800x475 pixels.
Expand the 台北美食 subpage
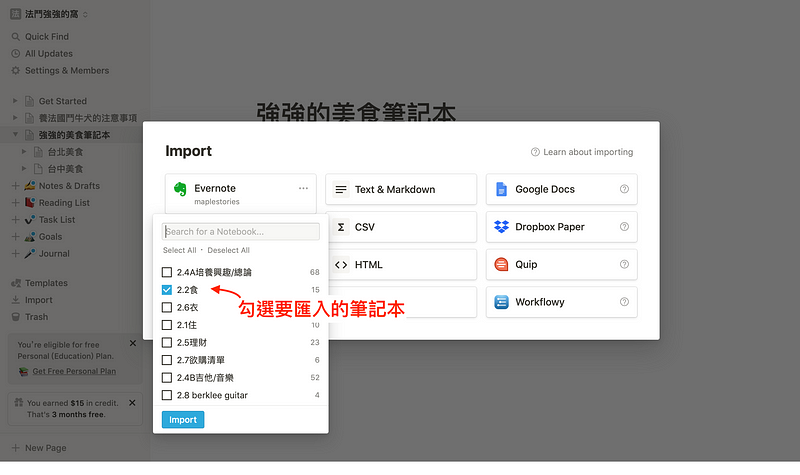(x=24, y=152)
